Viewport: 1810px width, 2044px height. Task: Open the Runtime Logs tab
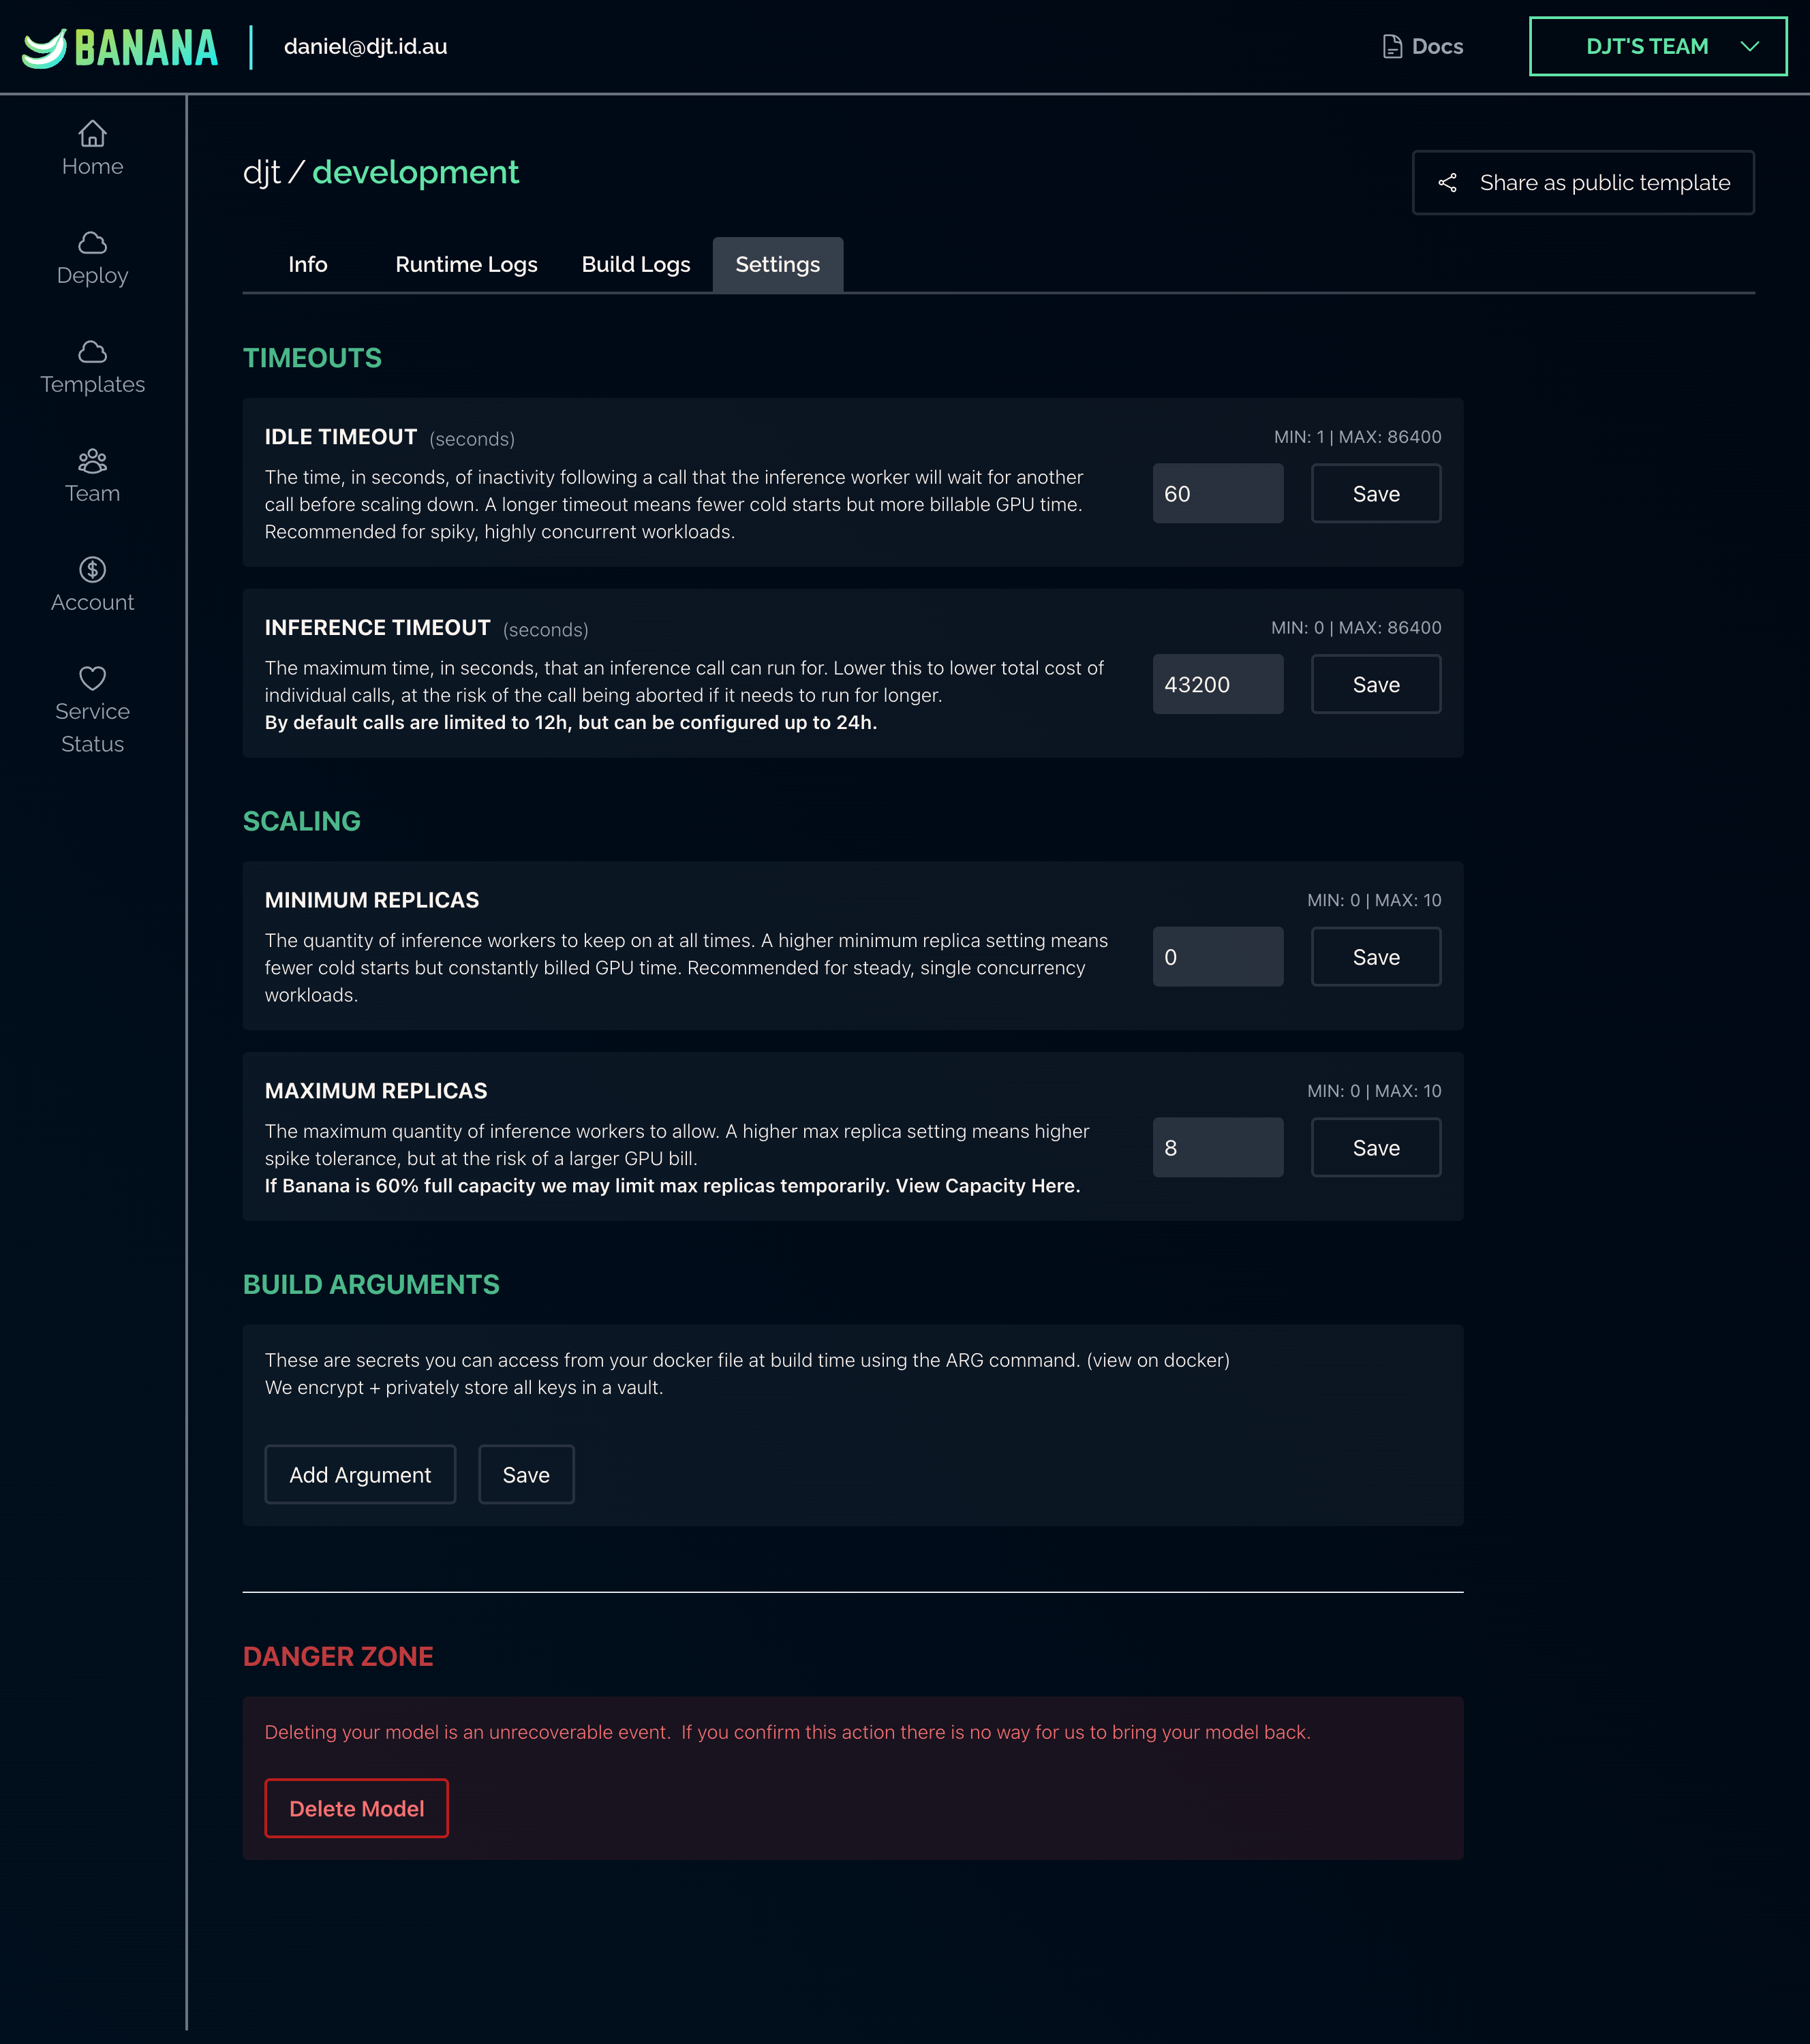[x=466, y=265]
